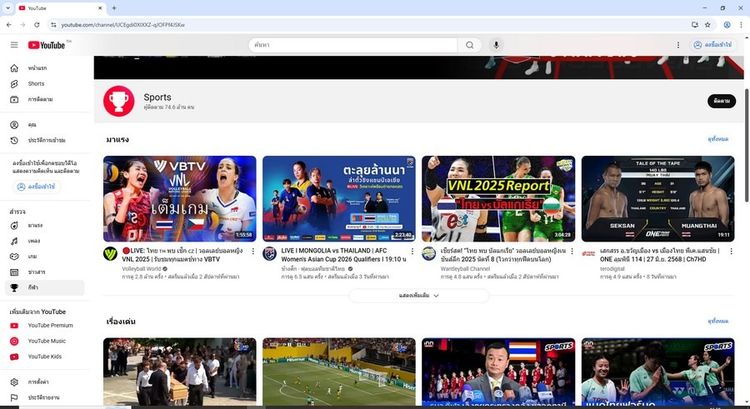Open YouTube Kids in sidebar
Image resolution: width=750 pixels, height=409 pixels.
(x=44, y=356)
